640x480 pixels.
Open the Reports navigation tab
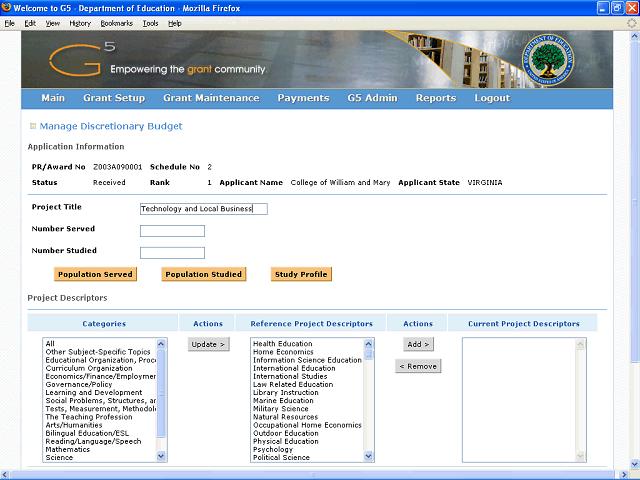coord(436,98)
